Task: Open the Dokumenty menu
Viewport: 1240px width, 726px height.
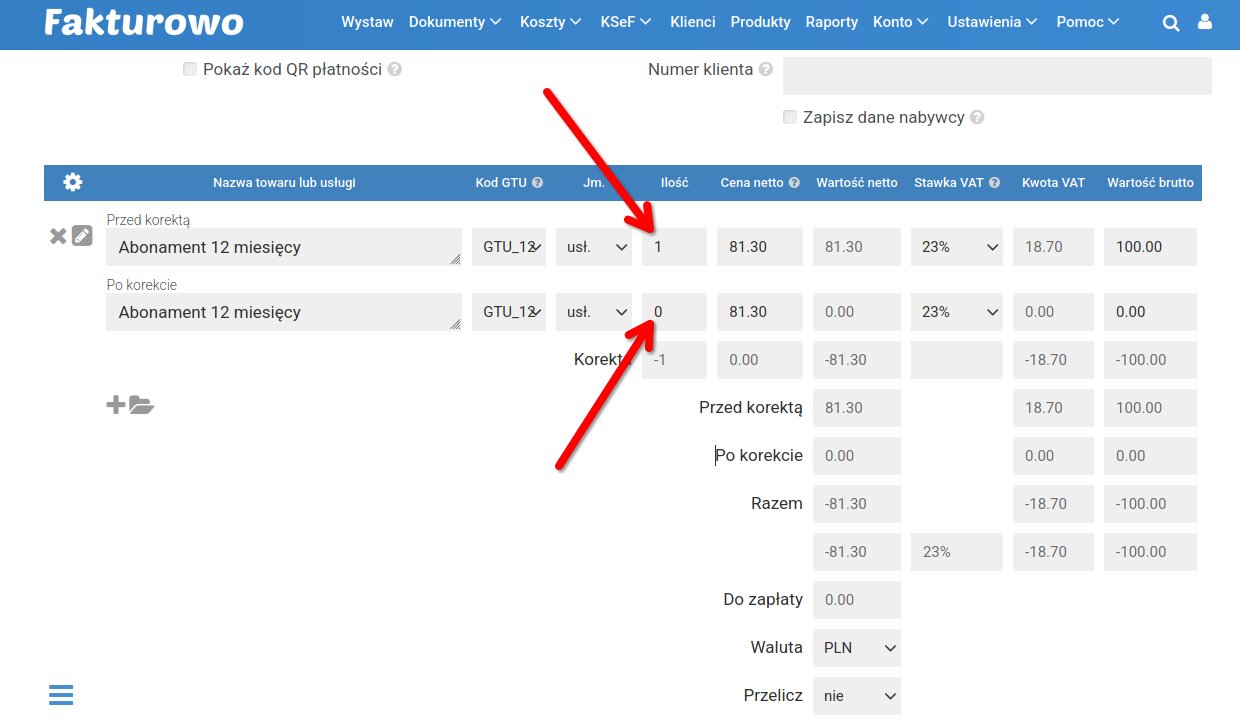Action: tap(454, 22)
